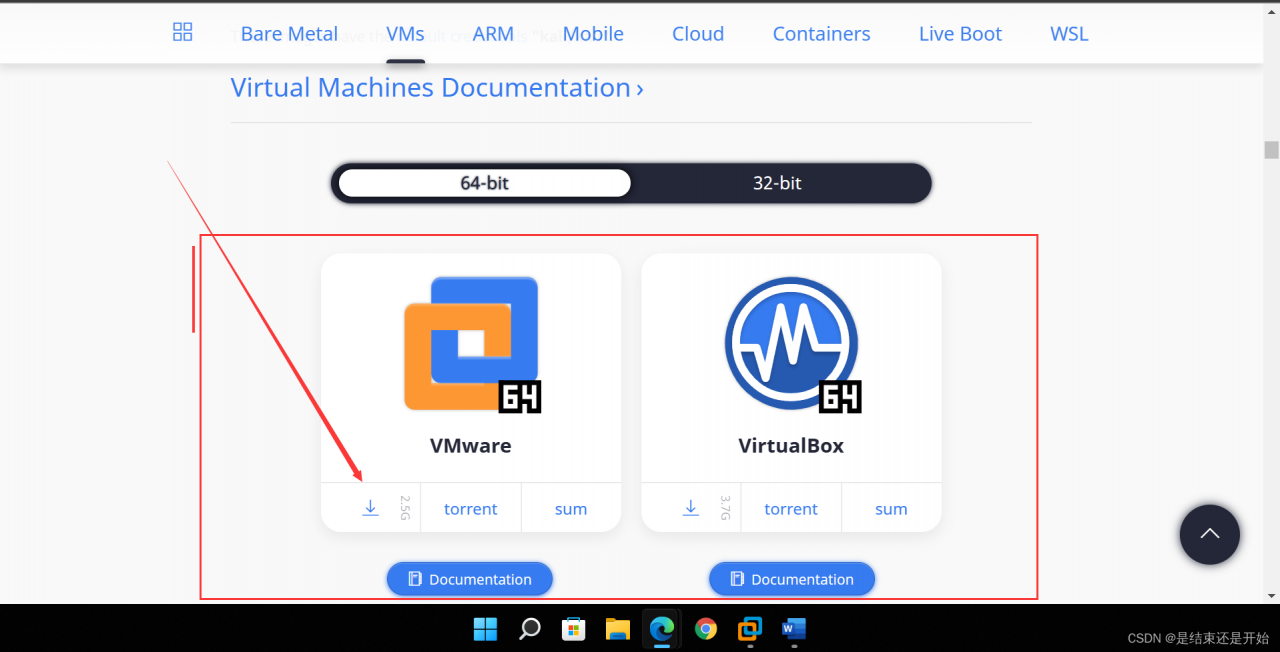
Task: Open the Live Boot tab
Action: 960,34
